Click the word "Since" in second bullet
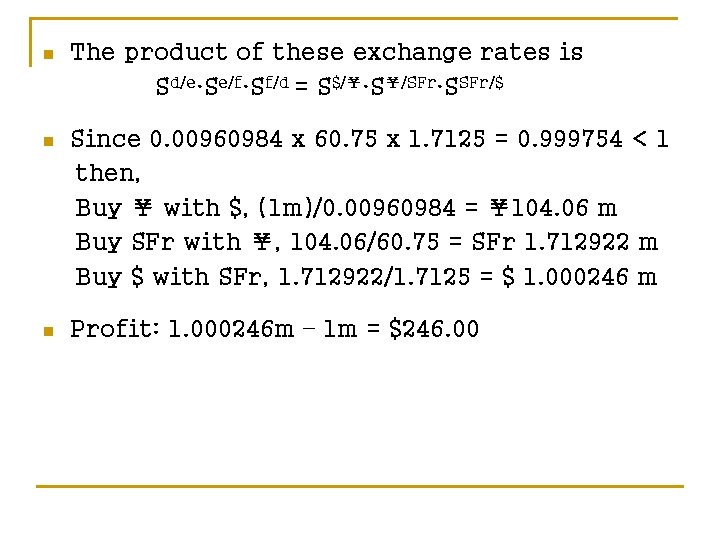Screen dimensions: 720x540 coord(105,139)
